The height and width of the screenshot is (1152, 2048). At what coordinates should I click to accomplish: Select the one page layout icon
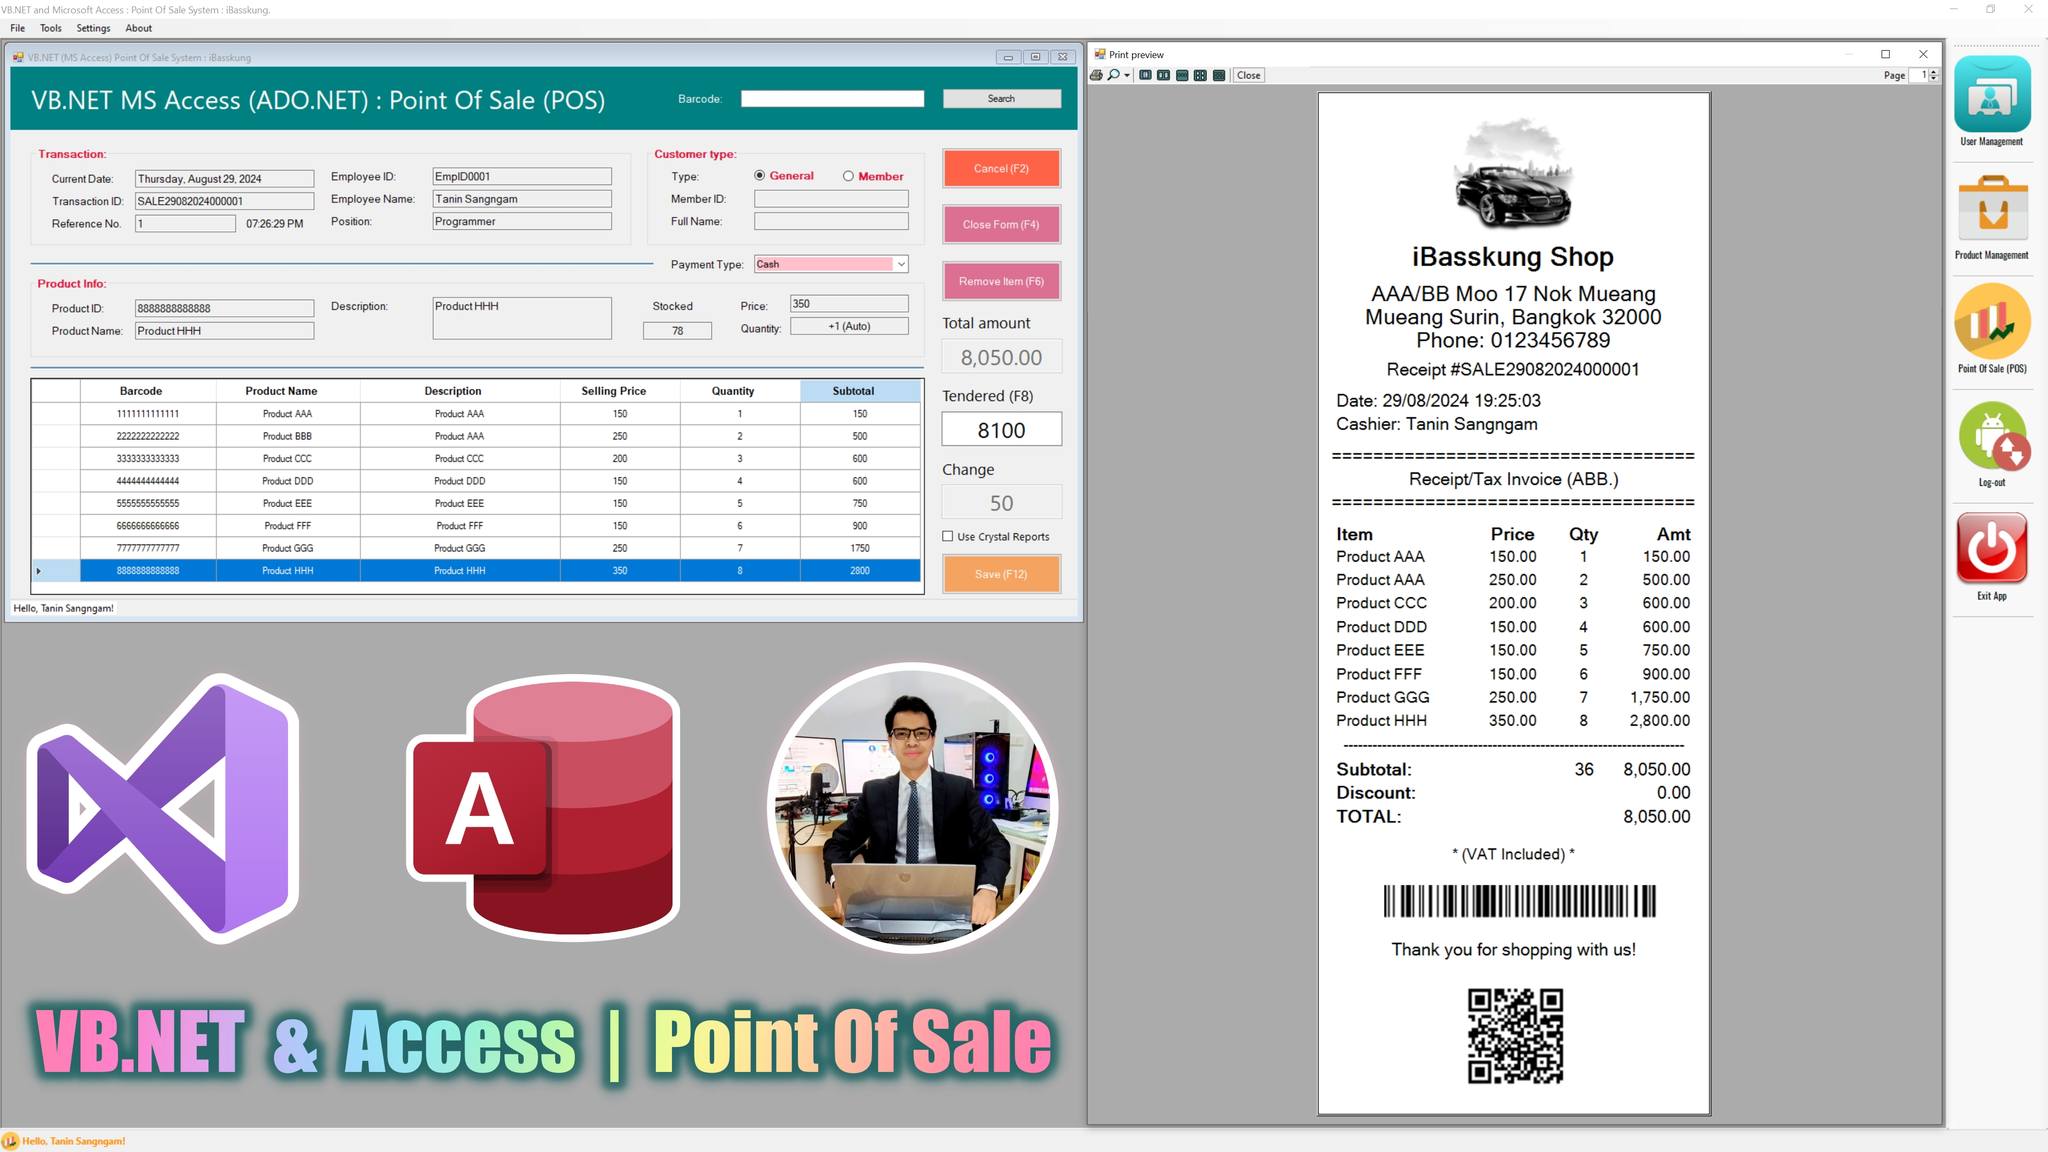click(x=1145, y=75)
